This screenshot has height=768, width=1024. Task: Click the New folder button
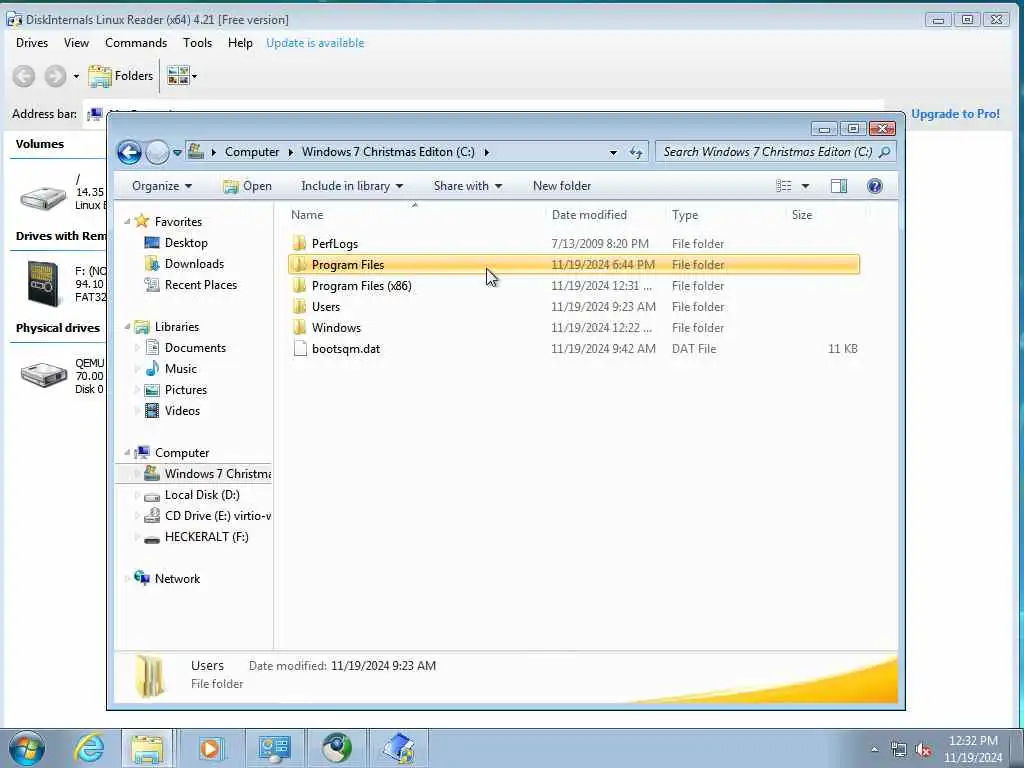point(562,186)
